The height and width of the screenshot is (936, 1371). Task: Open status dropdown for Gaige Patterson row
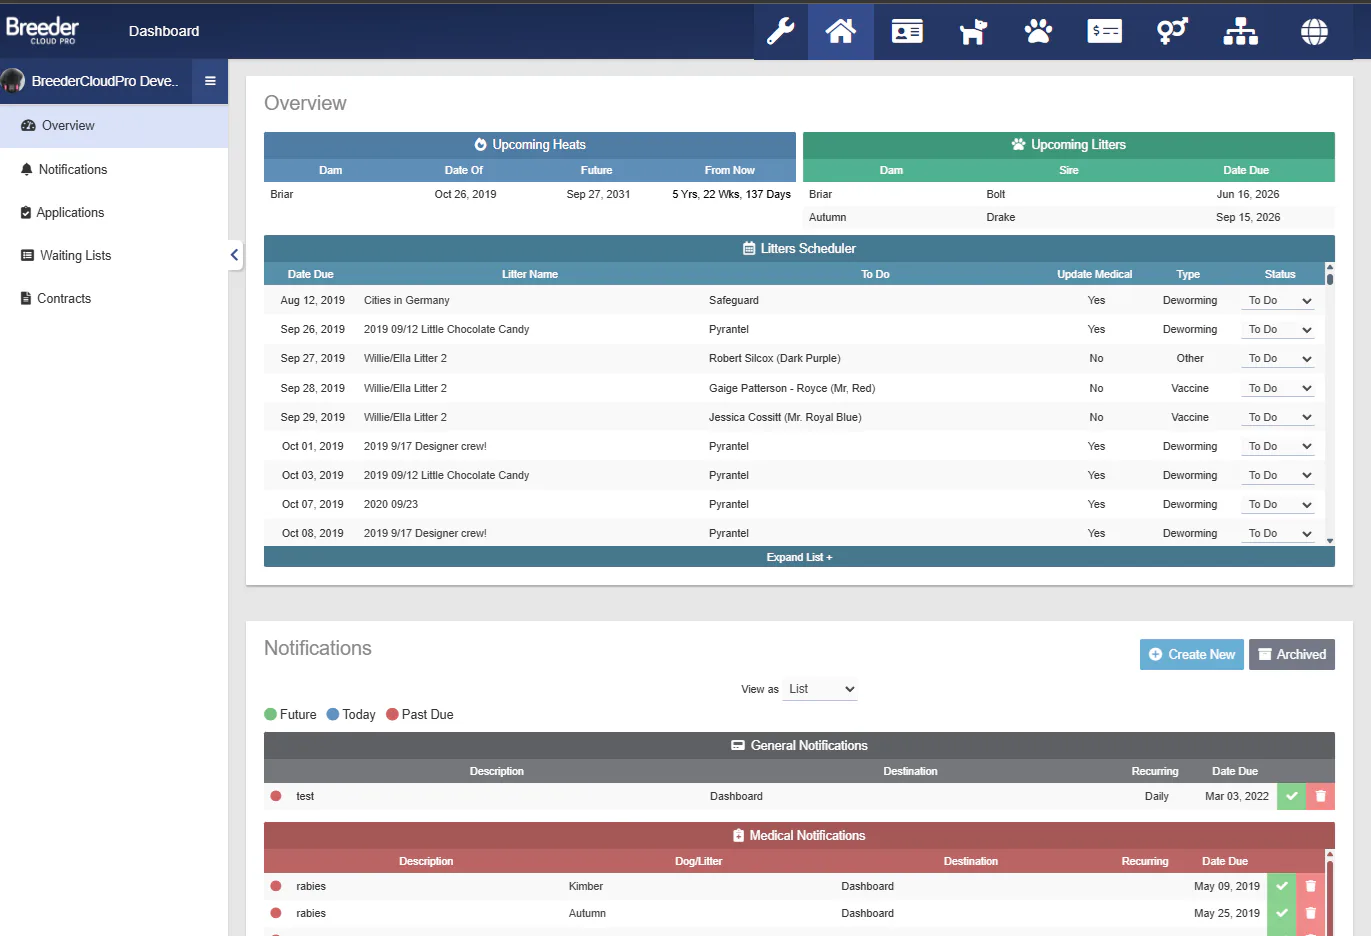(x=1279, y=388)
